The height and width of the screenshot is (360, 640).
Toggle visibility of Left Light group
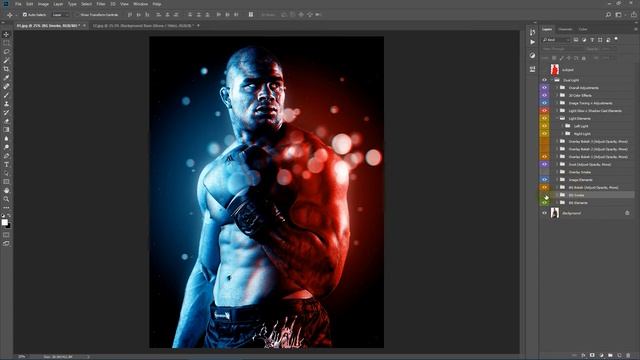(x=544, y=126)
